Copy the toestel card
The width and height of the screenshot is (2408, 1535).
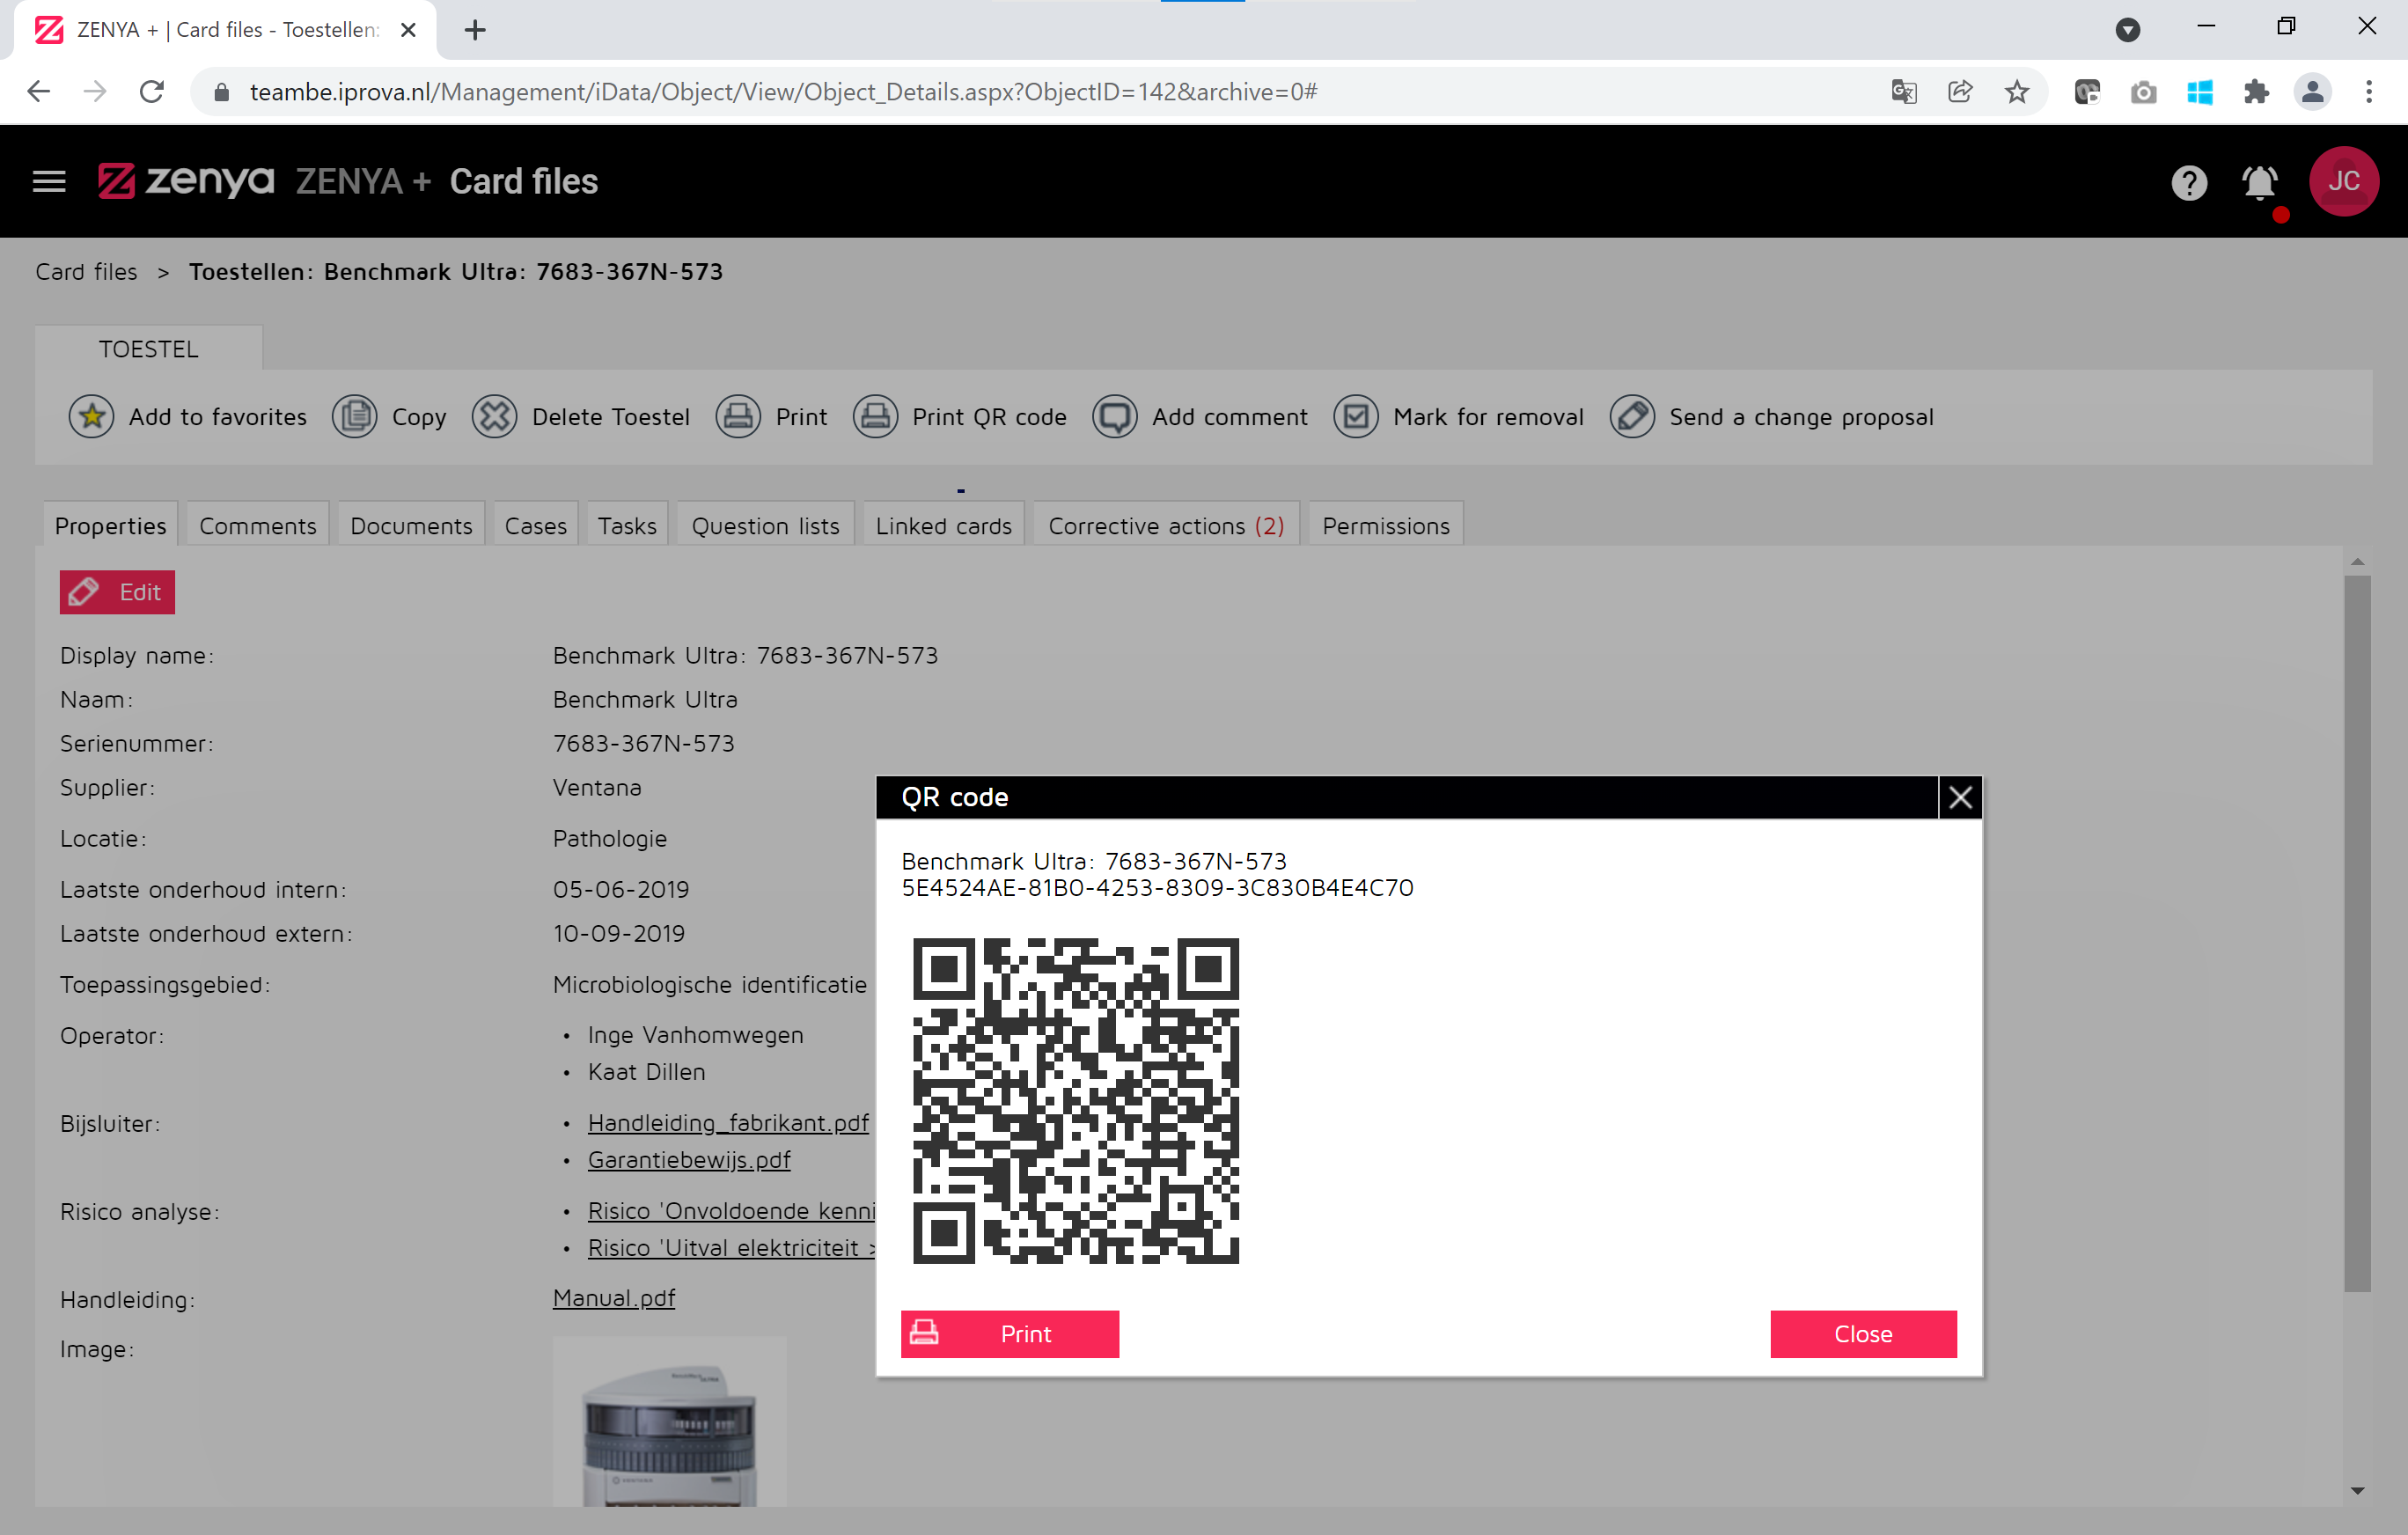[x=389, y=417]
